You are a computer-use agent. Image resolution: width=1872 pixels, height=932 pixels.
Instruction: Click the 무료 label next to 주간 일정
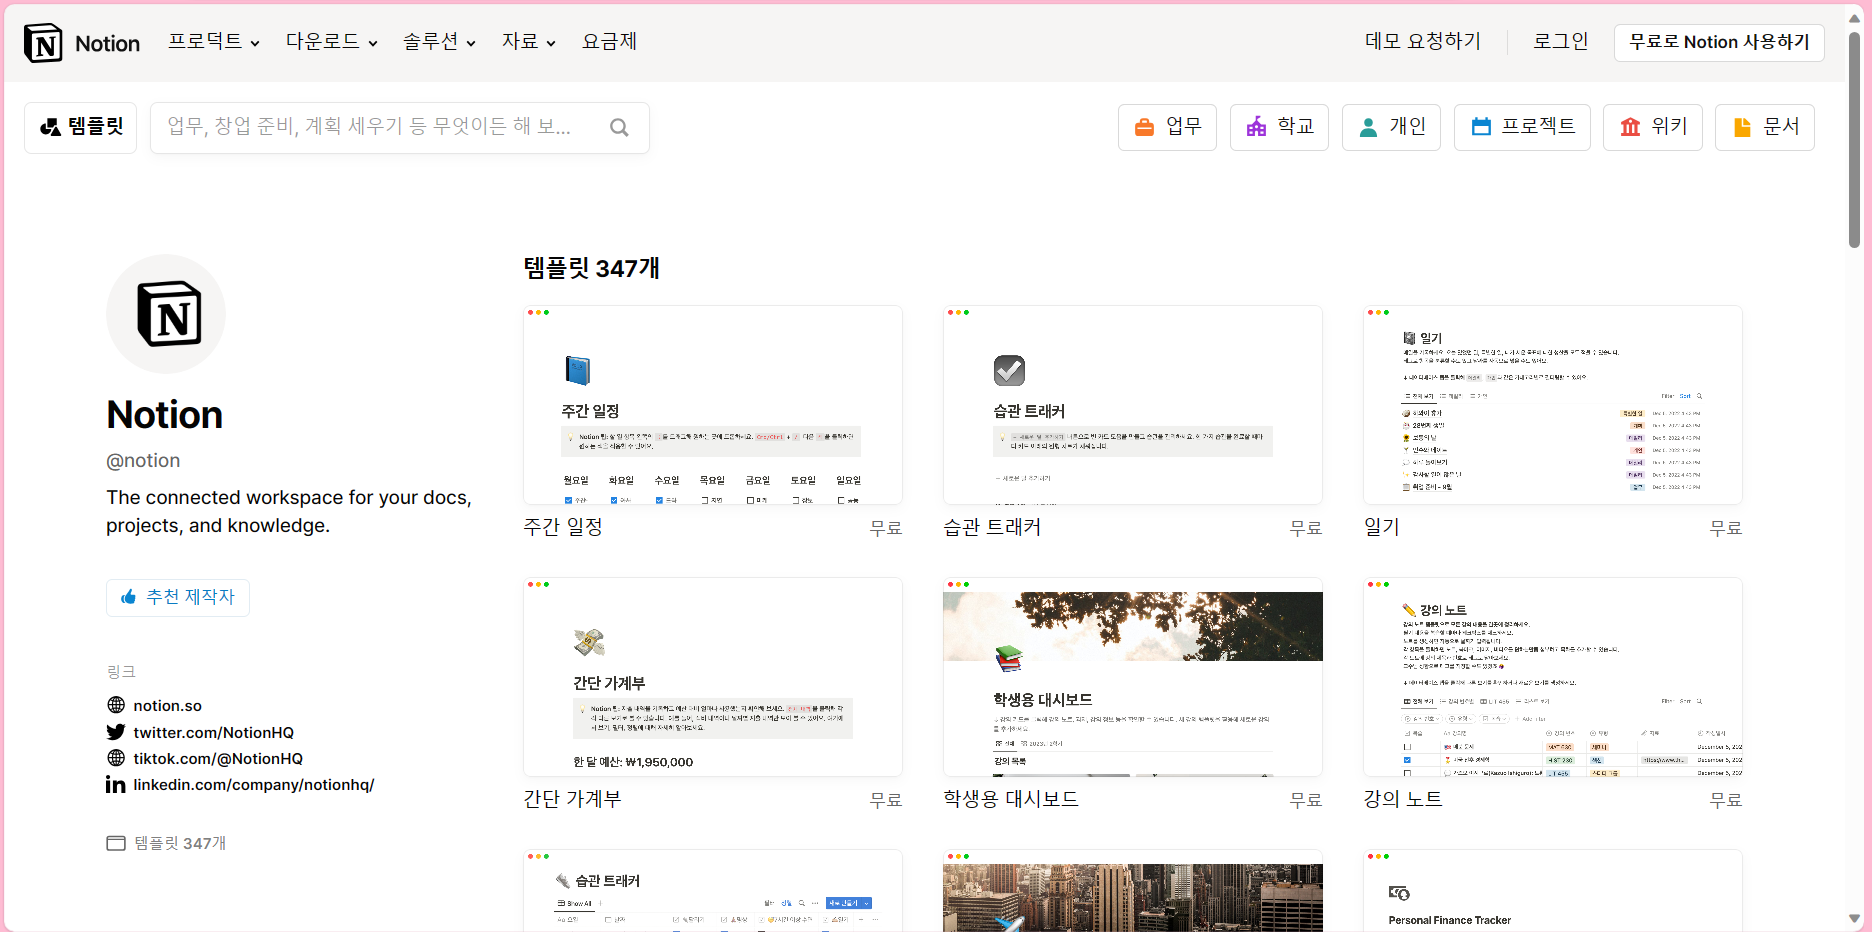click(886, 528)
